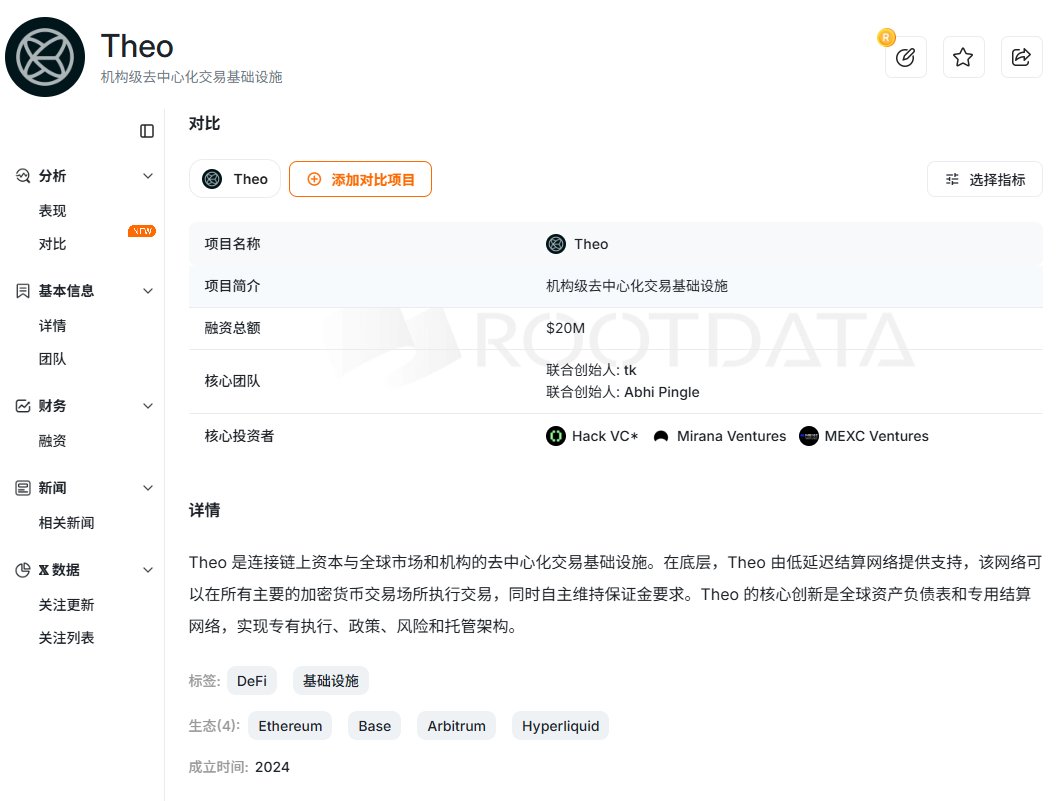Click the 项目简介 row label
The image size is (1056, 801).
tap(232, 286)
